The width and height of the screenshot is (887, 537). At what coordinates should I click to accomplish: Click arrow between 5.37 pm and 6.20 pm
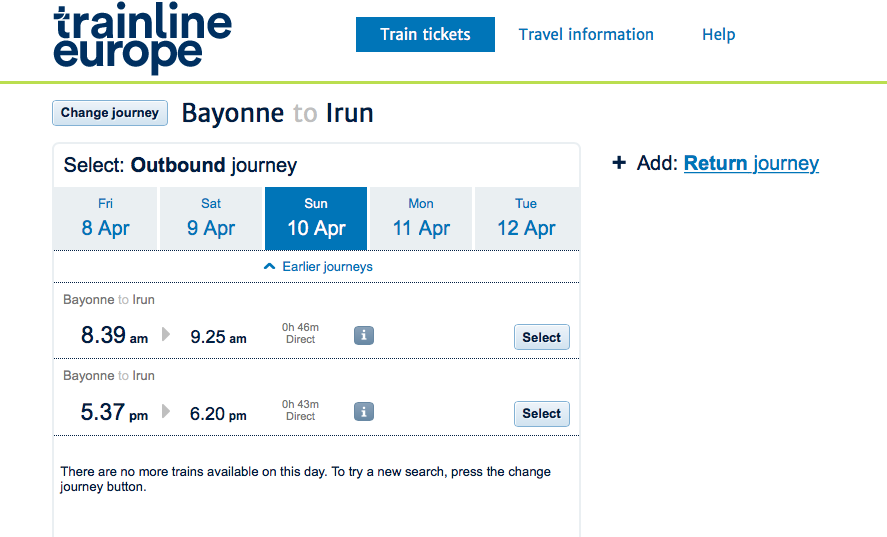(166, 411)
